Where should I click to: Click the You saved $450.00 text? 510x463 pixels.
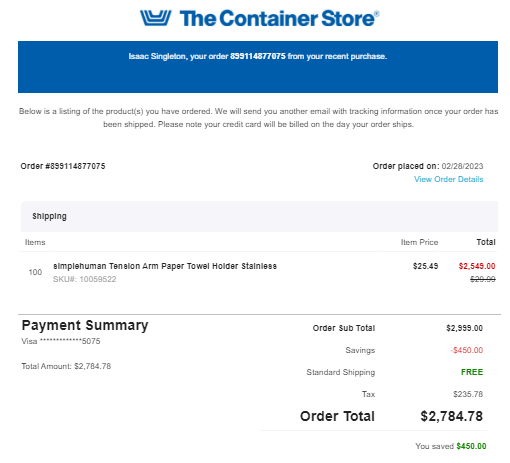point(451,446)
